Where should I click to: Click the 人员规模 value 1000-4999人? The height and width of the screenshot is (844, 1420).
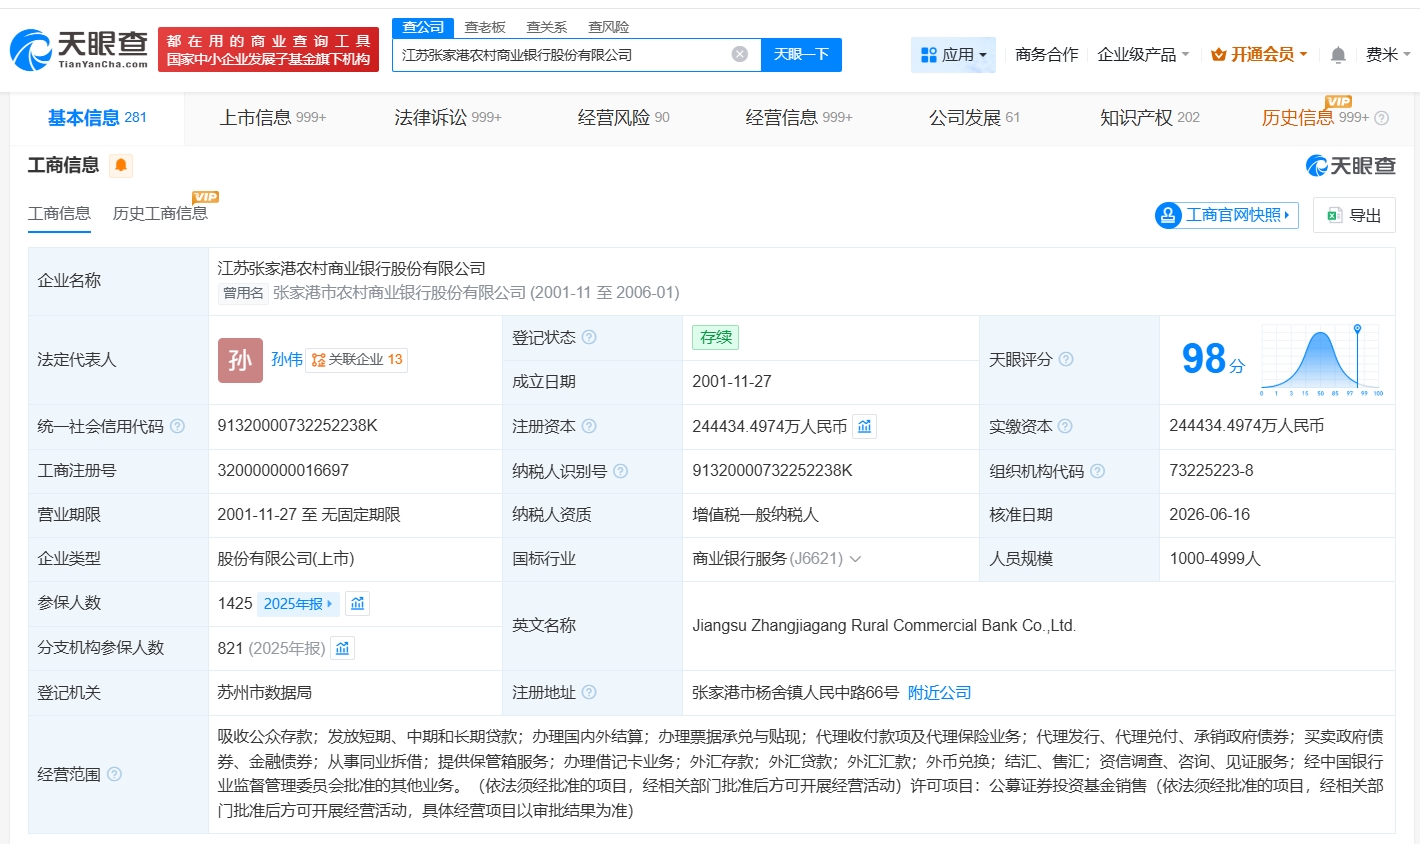coord(1215,559)
